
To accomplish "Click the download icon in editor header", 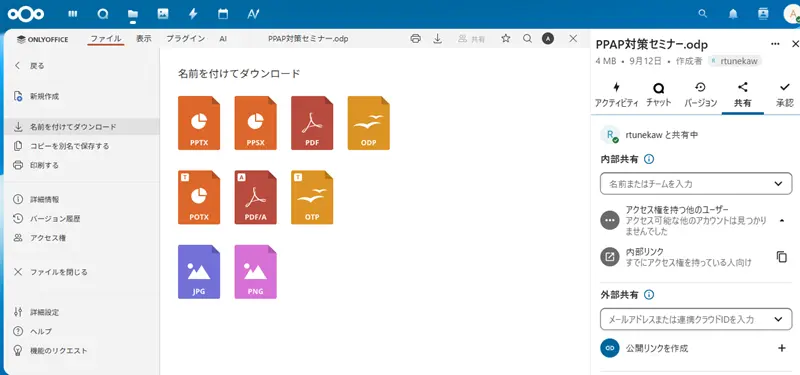I will [437, 38].
